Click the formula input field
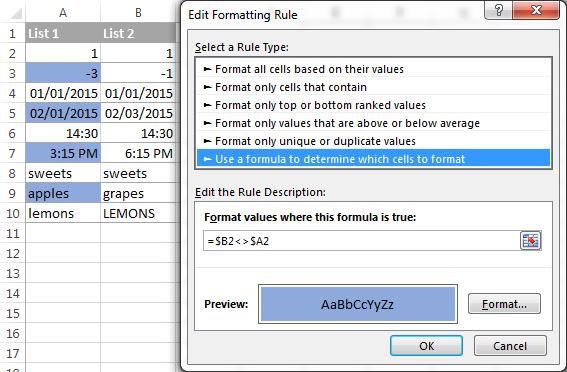This screenshot has height=372, width=567. [362, 241]
